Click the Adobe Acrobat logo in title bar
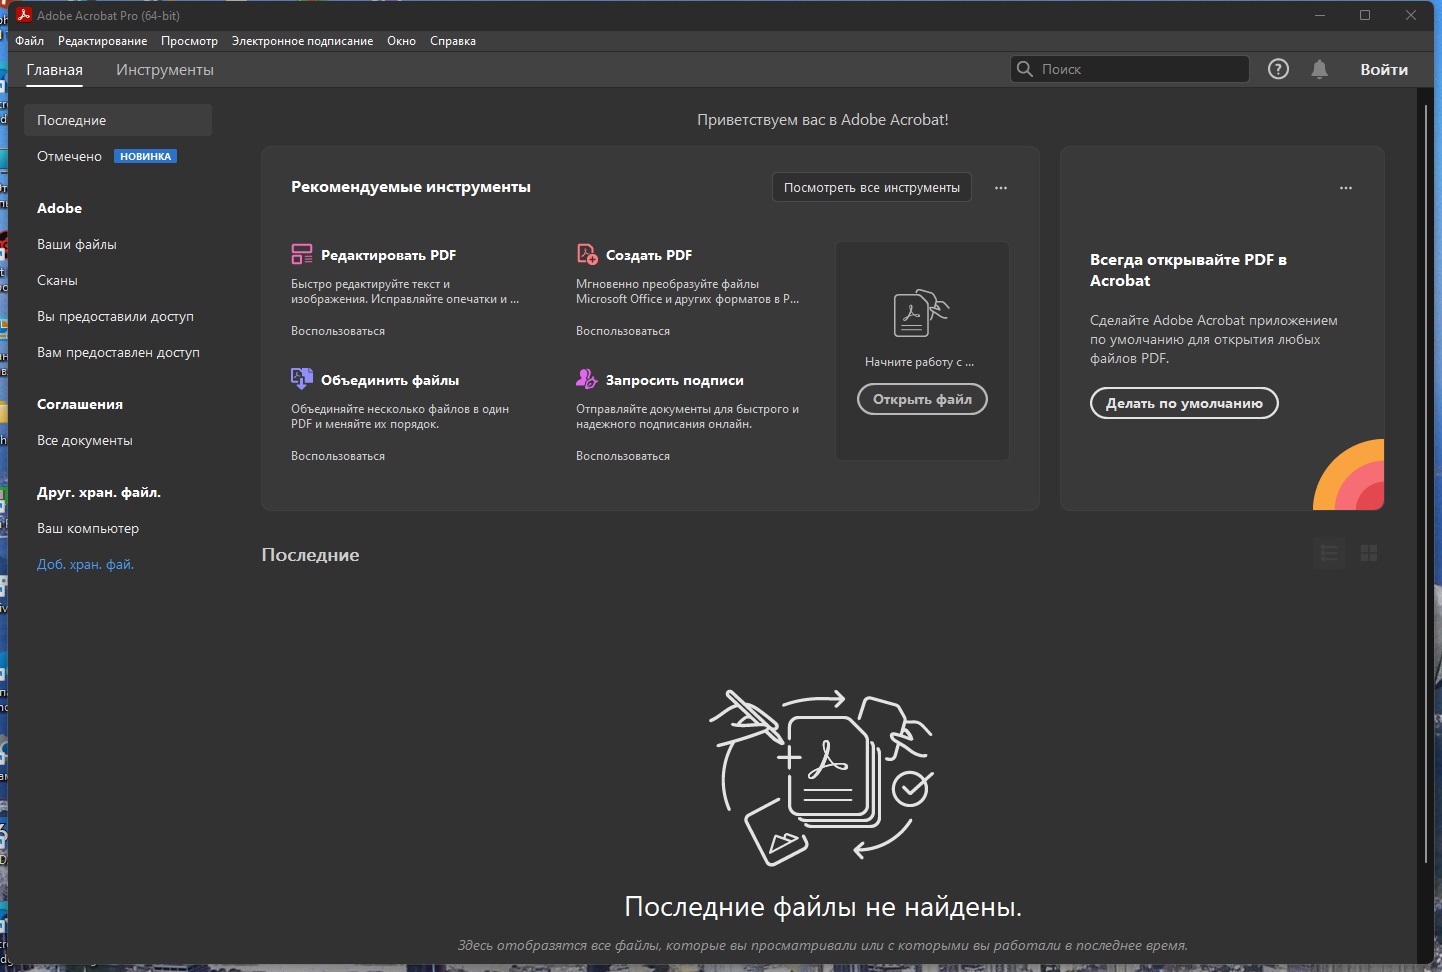1442x972 pixels. point(24,15)
